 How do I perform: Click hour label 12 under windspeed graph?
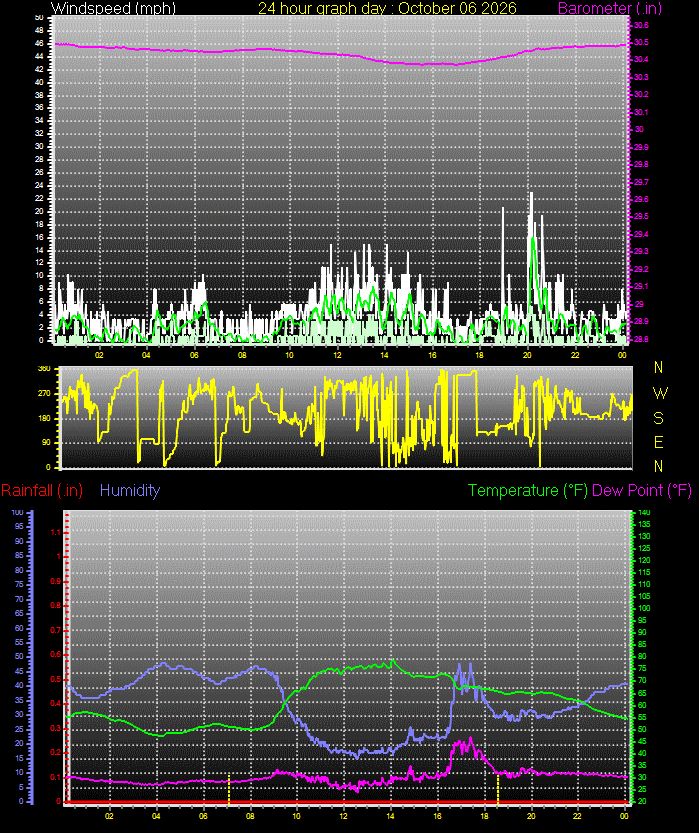click(337, 355)
